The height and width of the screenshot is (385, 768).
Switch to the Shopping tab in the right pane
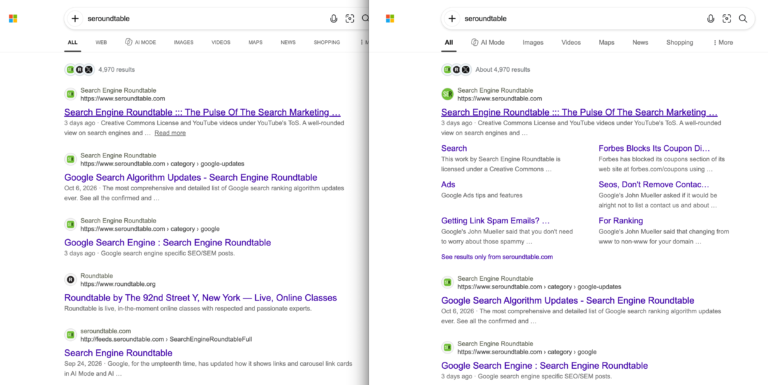680,43
